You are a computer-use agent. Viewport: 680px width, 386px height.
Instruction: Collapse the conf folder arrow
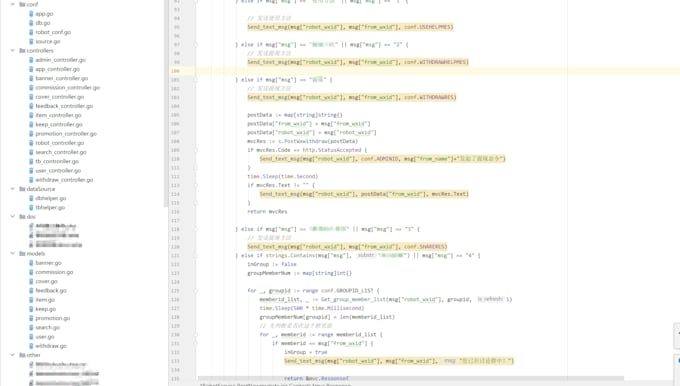tap(13, 4)
